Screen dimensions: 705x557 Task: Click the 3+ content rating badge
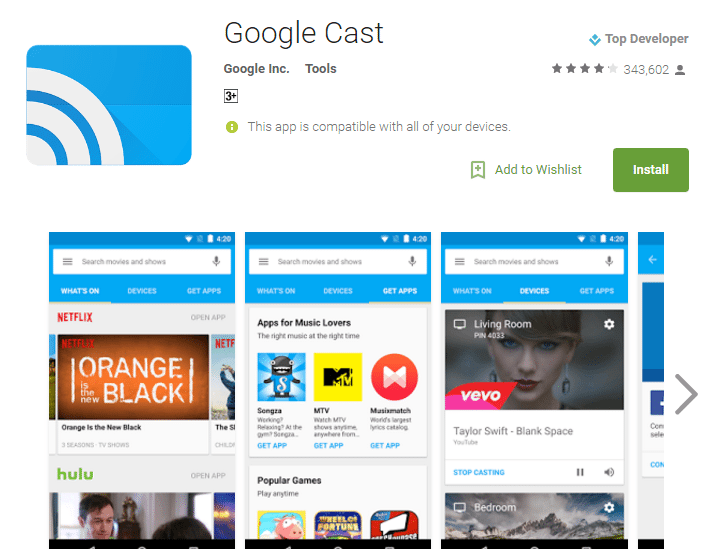231,96
